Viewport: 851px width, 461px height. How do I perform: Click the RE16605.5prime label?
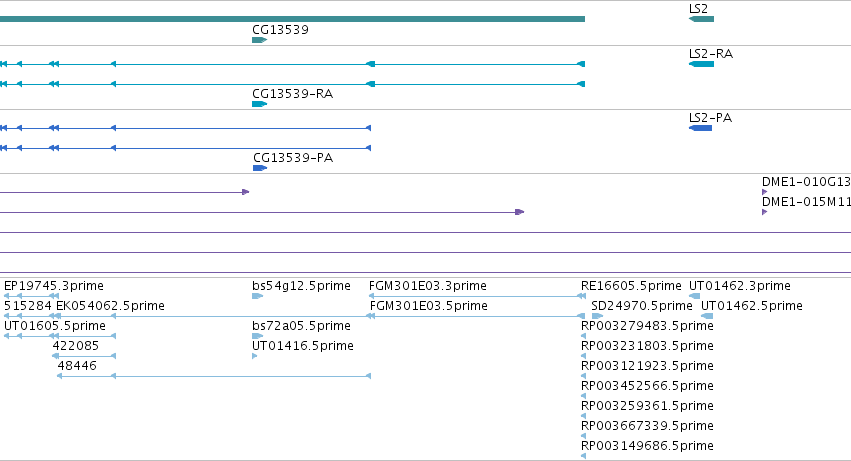[x=631, y=286]
